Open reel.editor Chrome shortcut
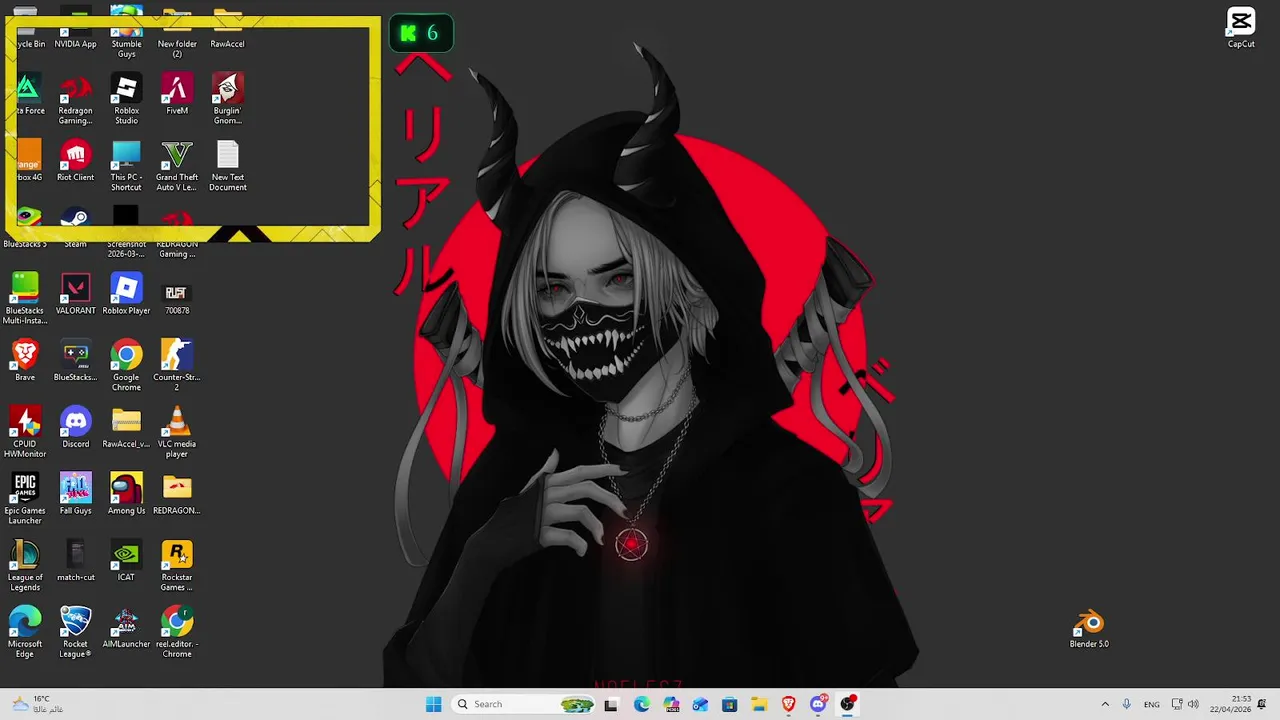The width and height of the screenshot is (1280, 720). pyautogui.click(x=177, y=633)
